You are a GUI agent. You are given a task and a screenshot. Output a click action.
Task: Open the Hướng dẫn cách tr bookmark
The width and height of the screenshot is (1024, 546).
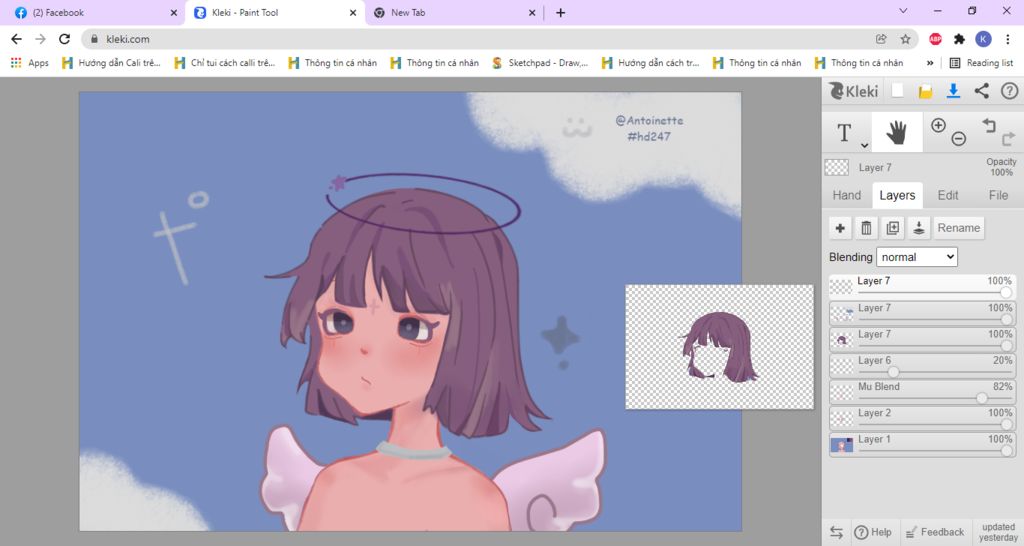click(650, 63)
